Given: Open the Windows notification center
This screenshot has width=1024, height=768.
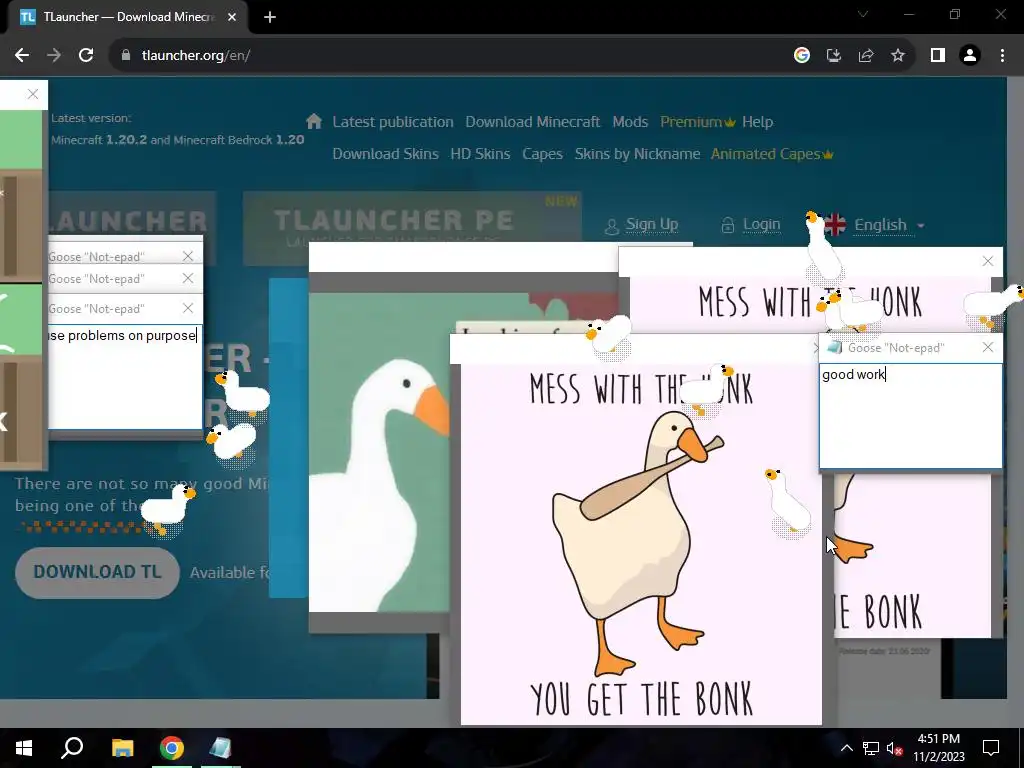Looking at the screenshot, I should [x=991, y=748].
